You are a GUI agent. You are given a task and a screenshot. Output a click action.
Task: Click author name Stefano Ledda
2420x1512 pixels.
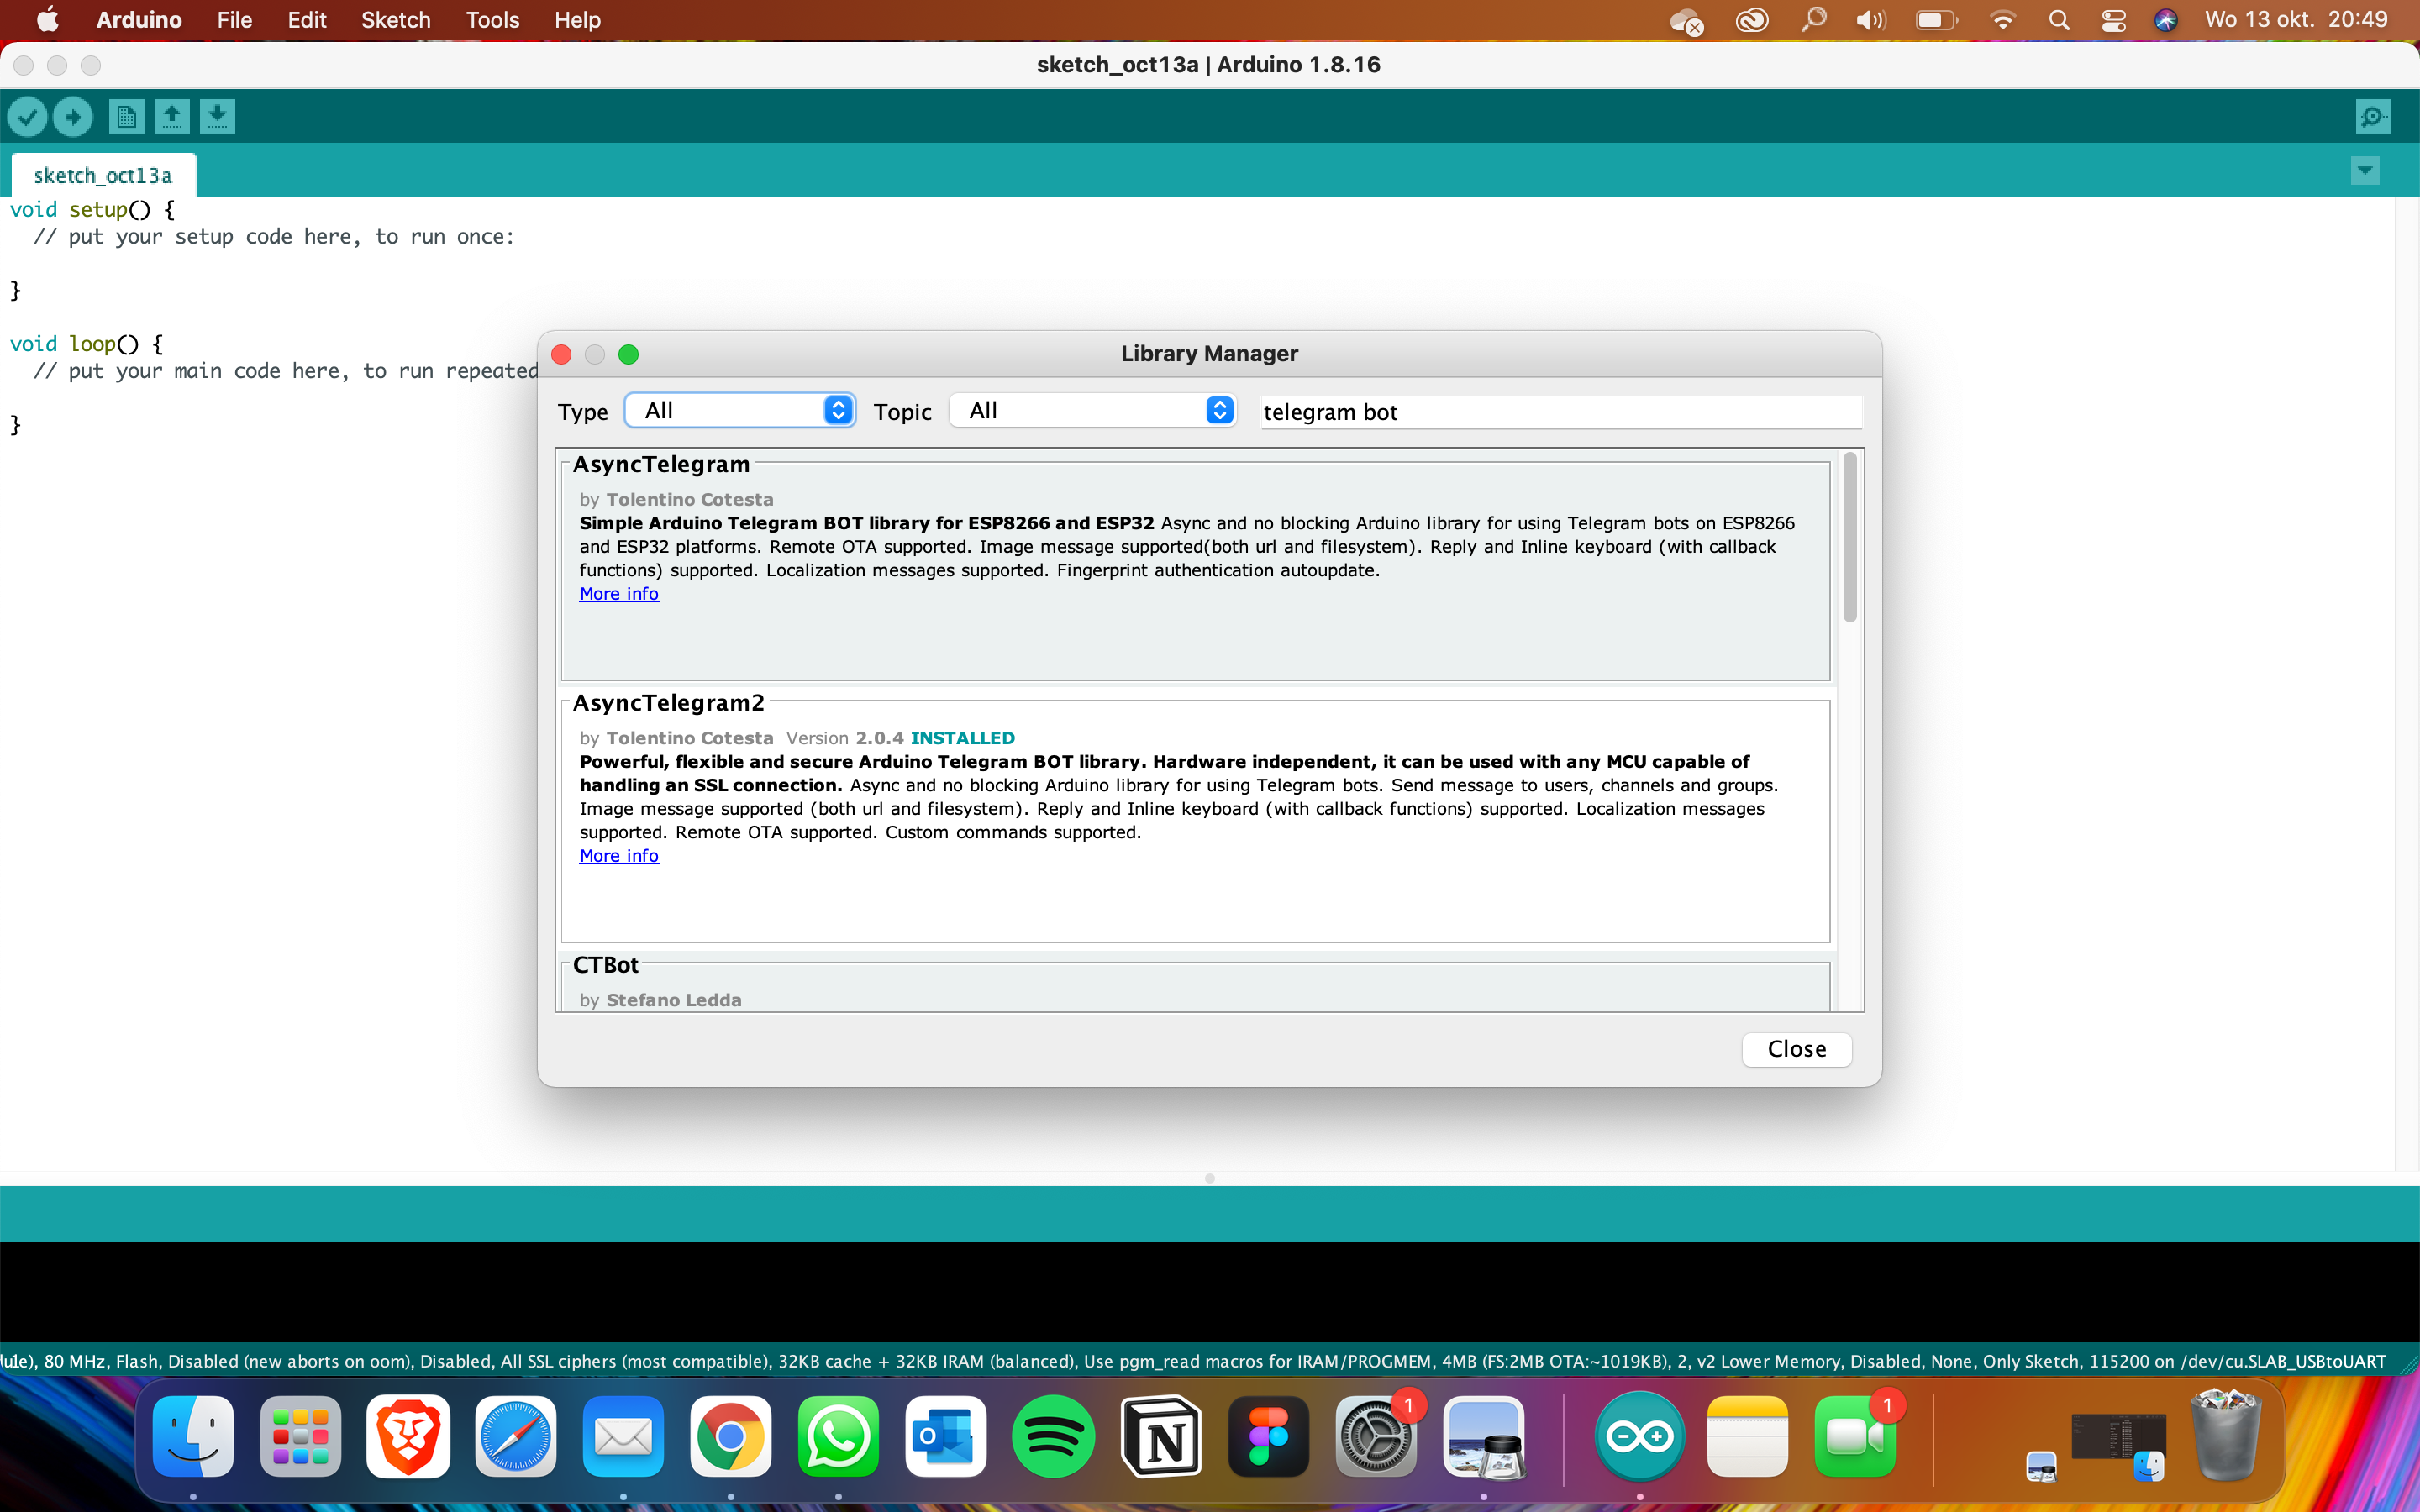coord(674,1000)
